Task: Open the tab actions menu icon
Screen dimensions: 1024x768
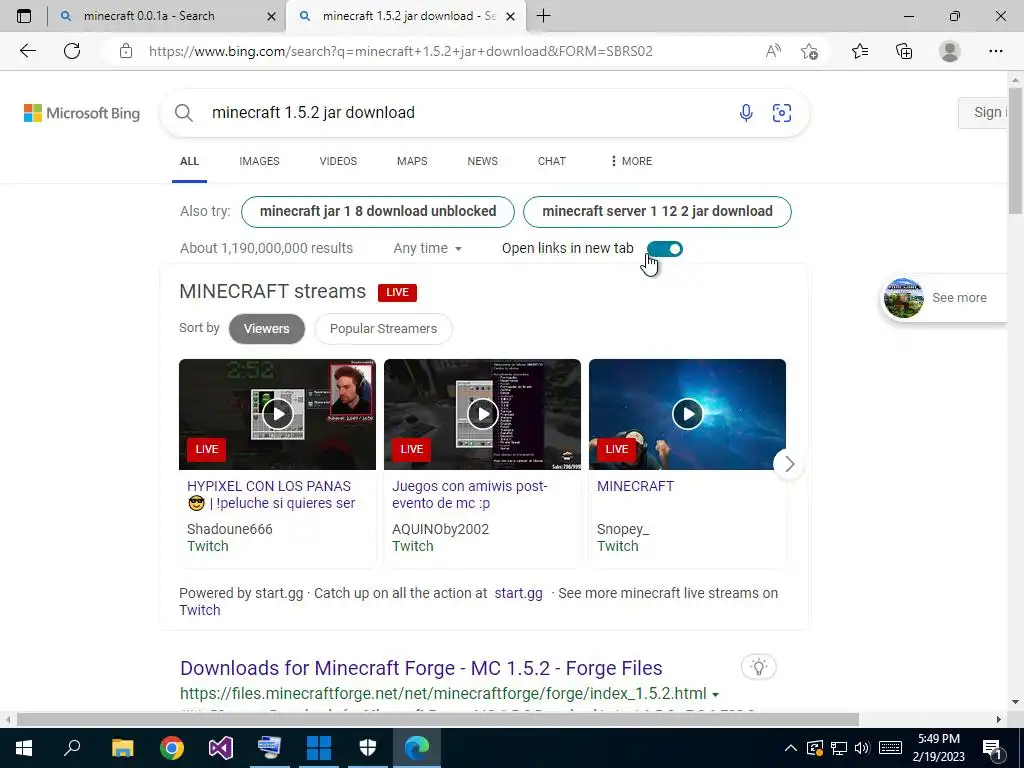Action: (24, 16)
